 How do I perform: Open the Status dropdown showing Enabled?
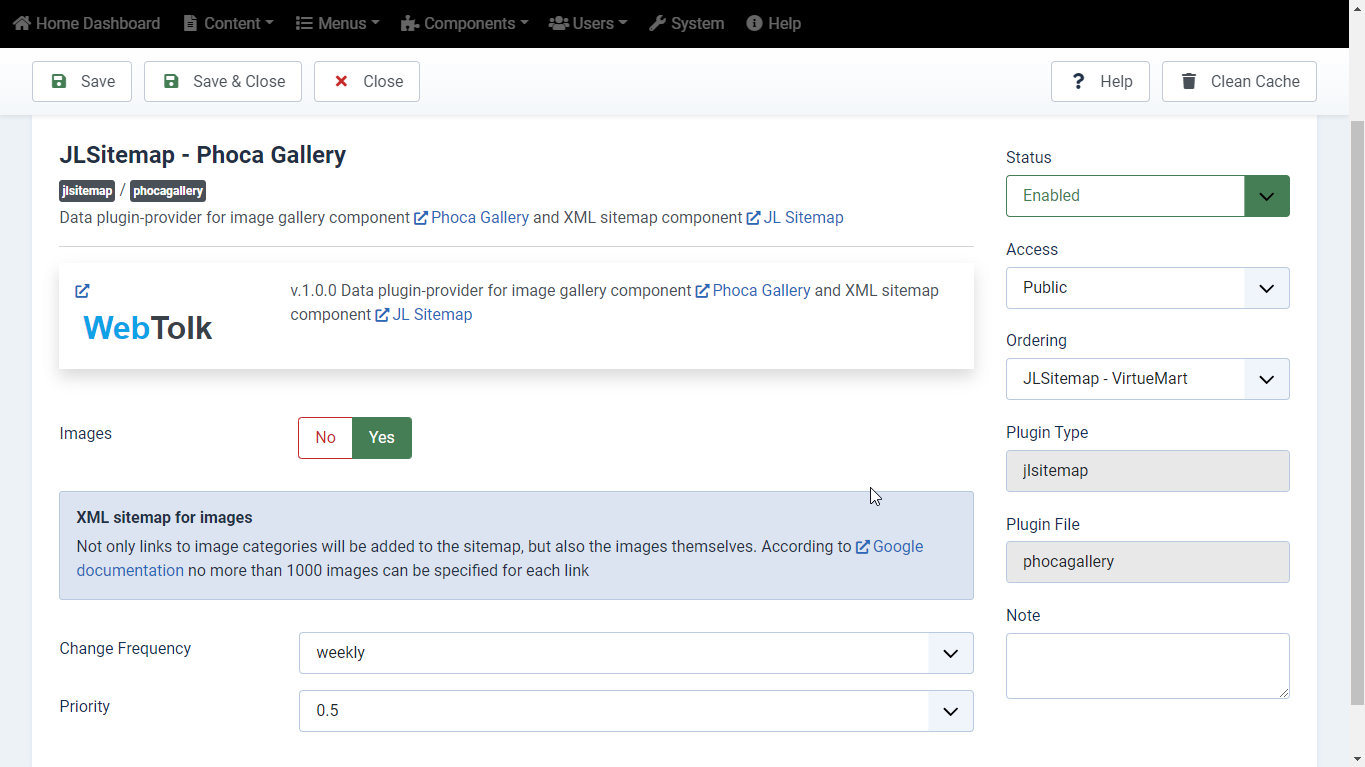(x=1147, y=196)
